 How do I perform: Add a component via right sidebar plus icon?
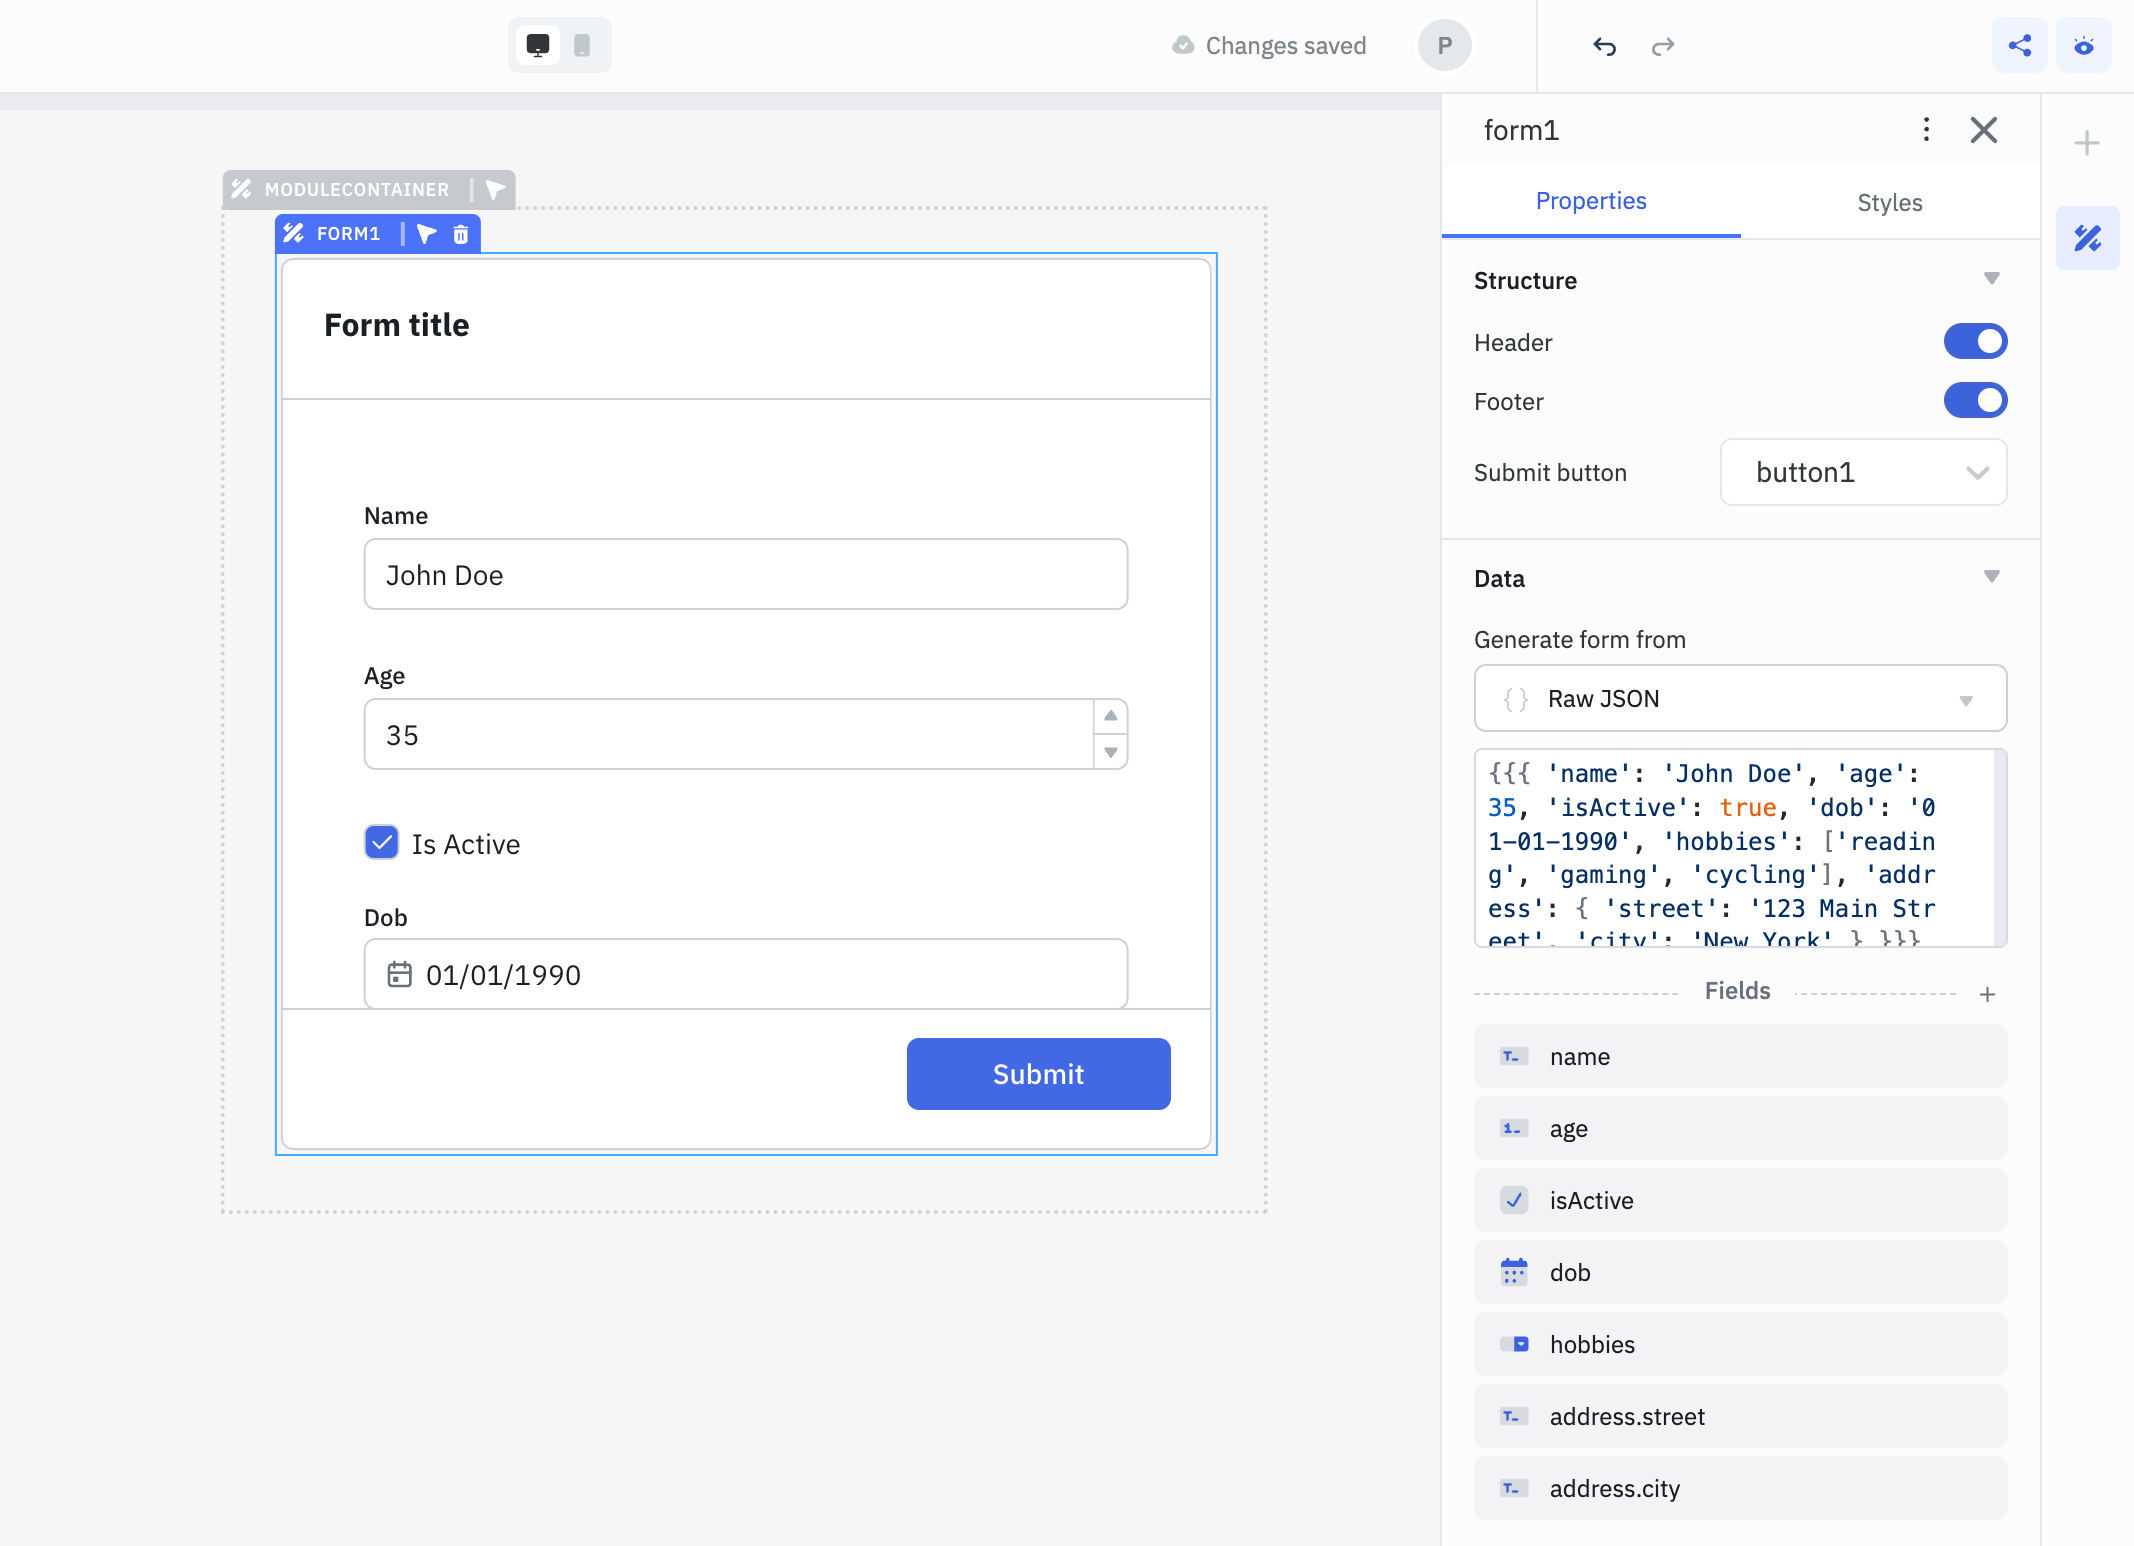click(2086, 141)
